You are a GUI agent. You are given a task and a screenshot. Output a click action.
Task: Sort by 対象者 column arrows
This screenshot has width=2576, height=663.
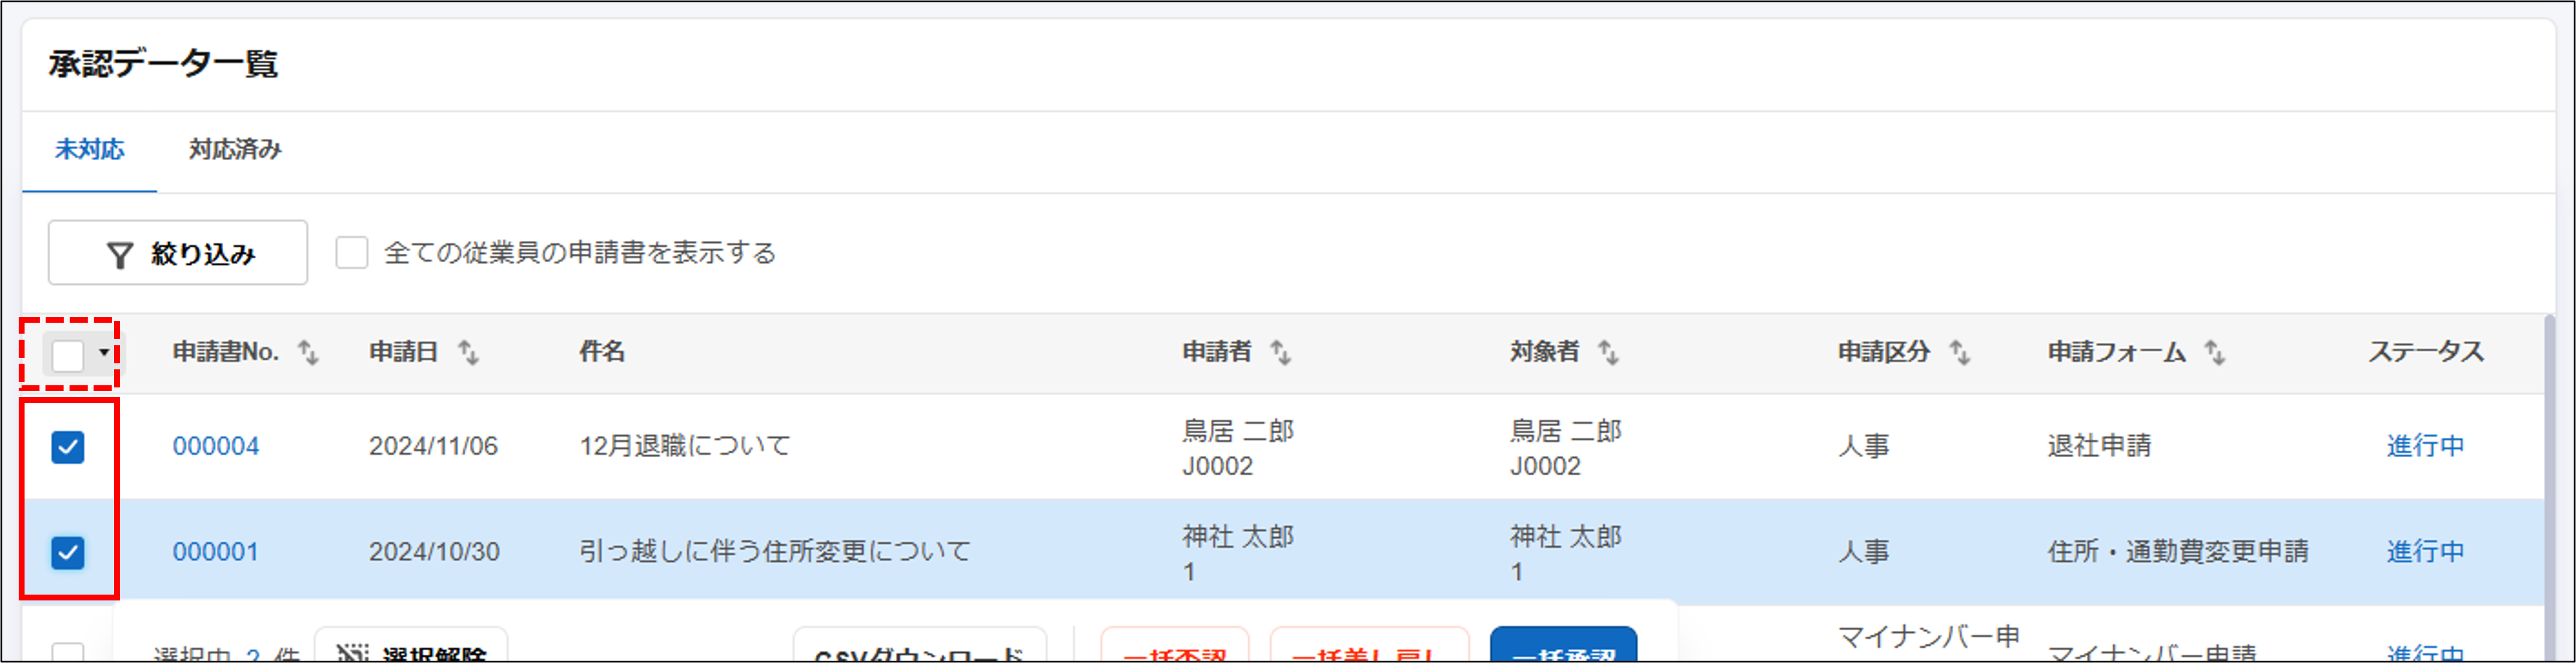click(1608, 352)
